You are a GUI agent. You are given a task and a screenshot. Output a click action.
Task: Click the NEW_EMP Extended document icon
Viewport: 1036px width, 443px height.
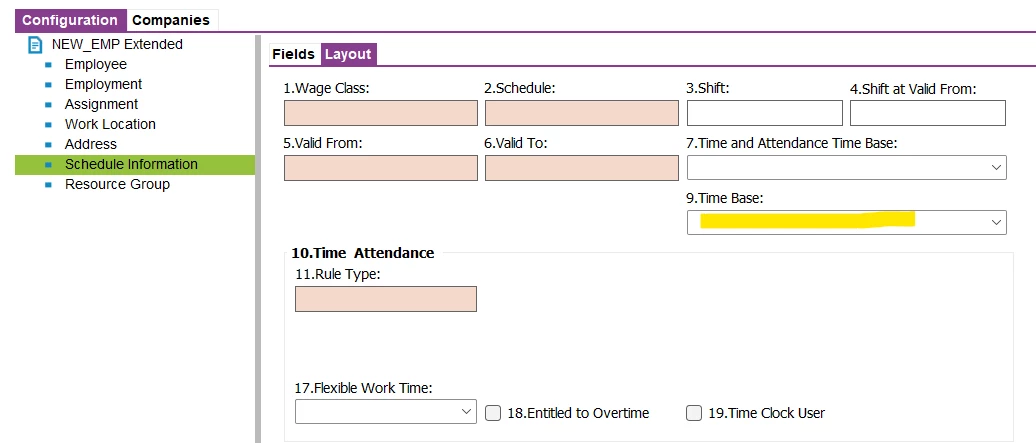pos(35,45)
